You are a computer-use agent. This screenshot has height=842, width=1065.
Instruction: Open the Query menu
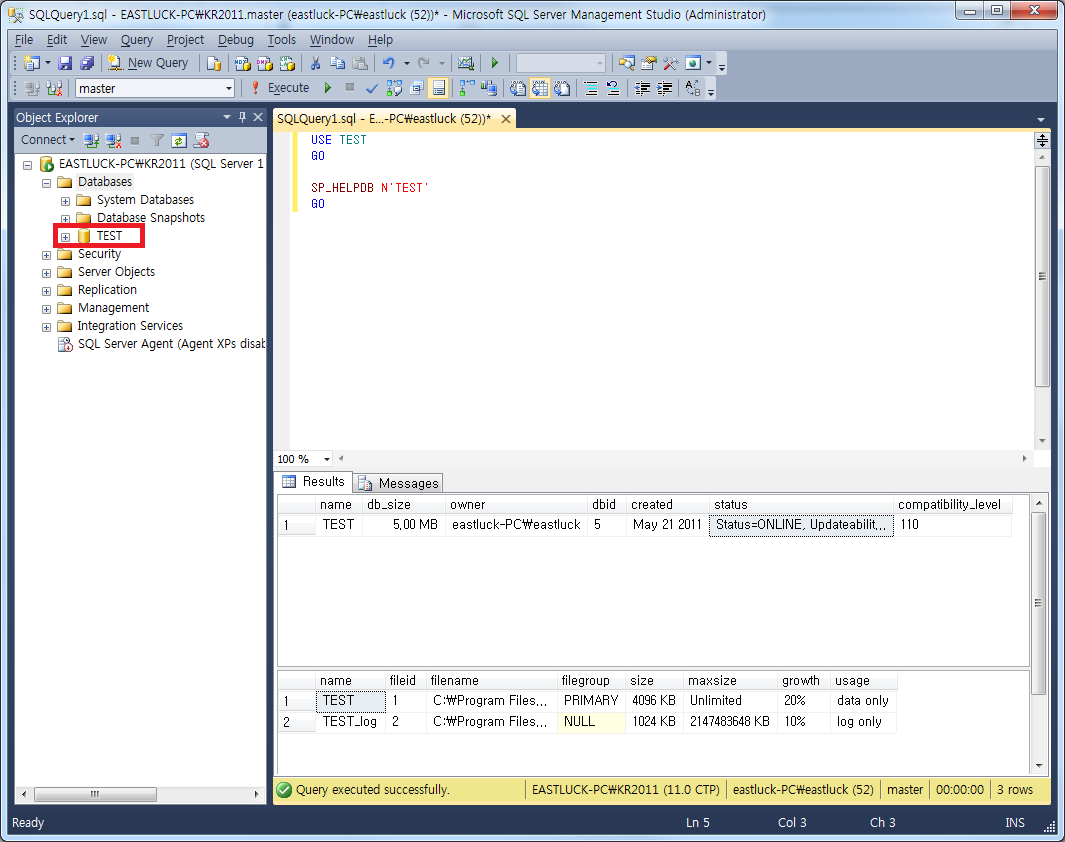[137, 39]
